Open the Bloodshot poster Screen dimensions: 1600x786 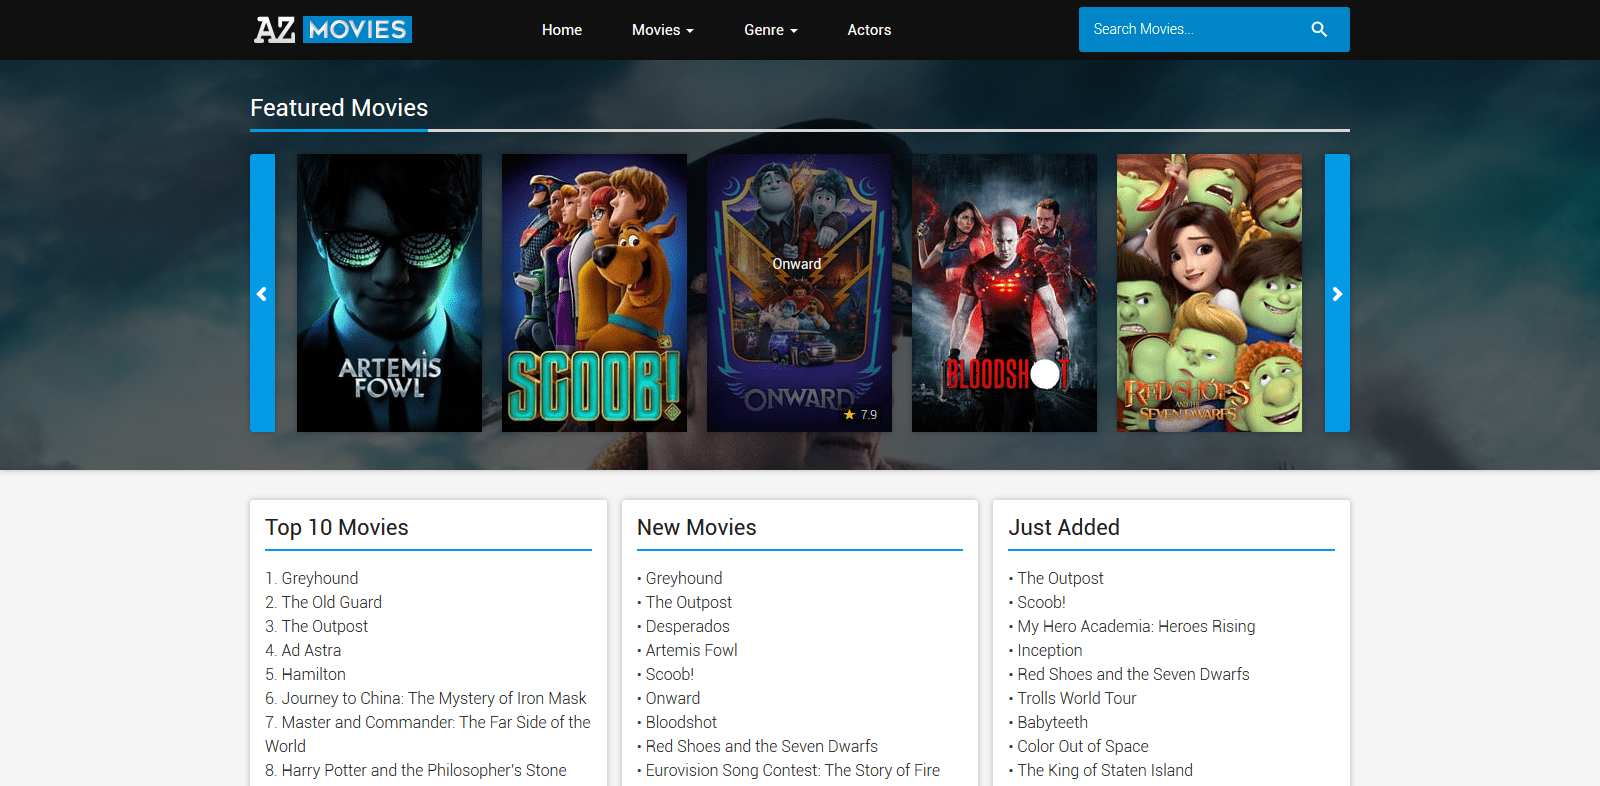[1004, 293]
